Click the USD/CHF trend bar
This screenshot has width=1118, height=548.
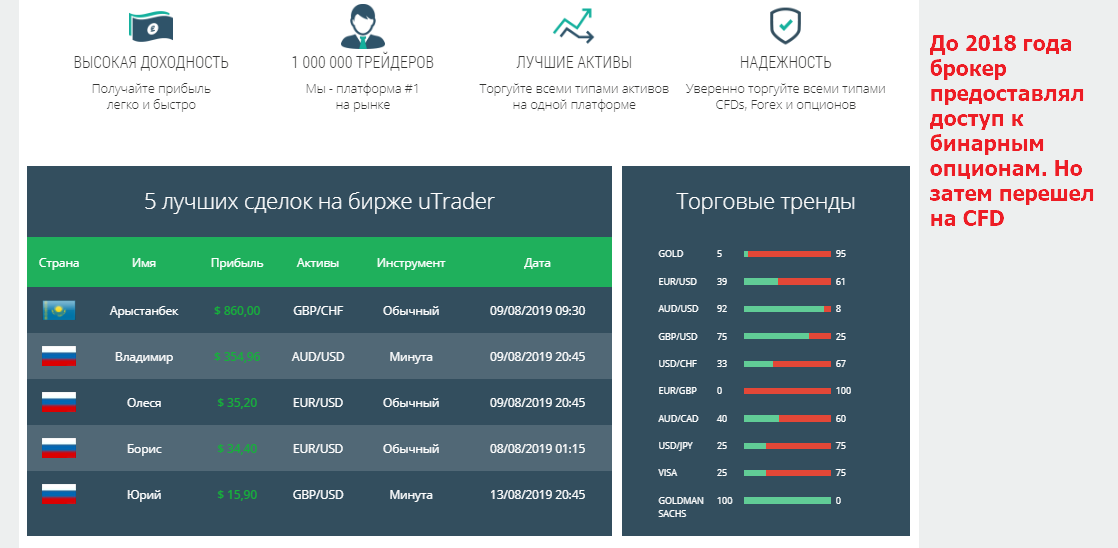pos(787,363)
